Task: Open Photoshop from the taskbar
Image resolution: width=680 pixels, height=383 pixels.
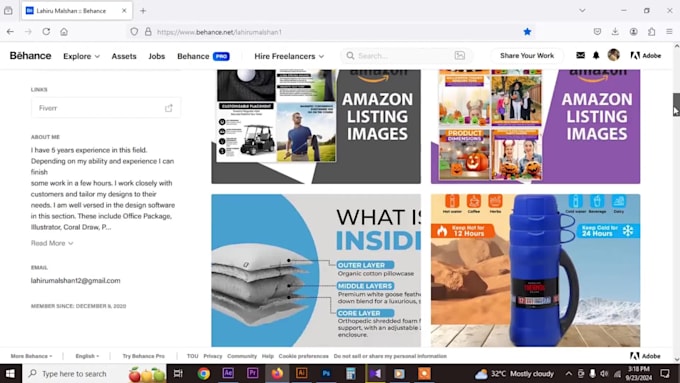Action: (326, 373)
